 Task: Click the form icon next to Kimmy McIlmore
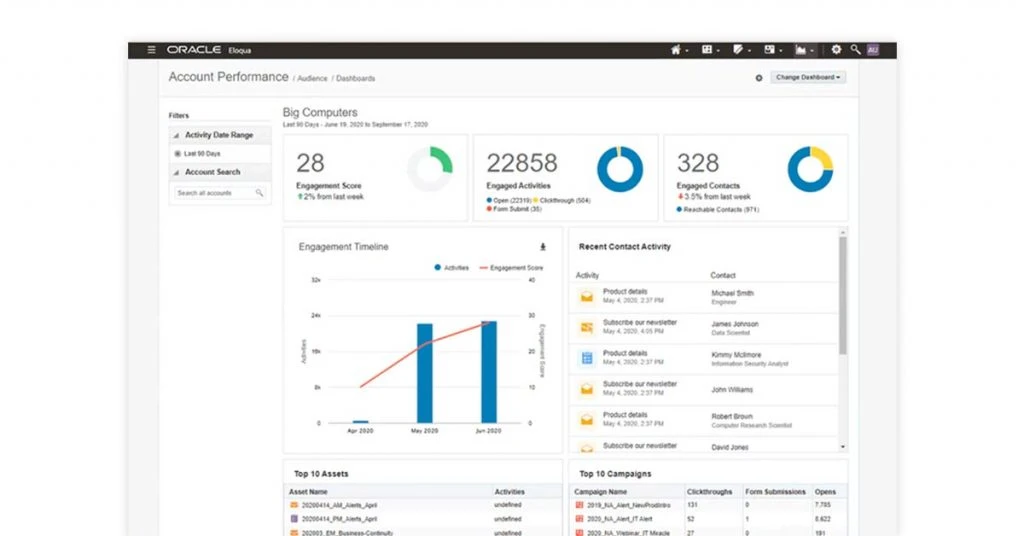587,357
